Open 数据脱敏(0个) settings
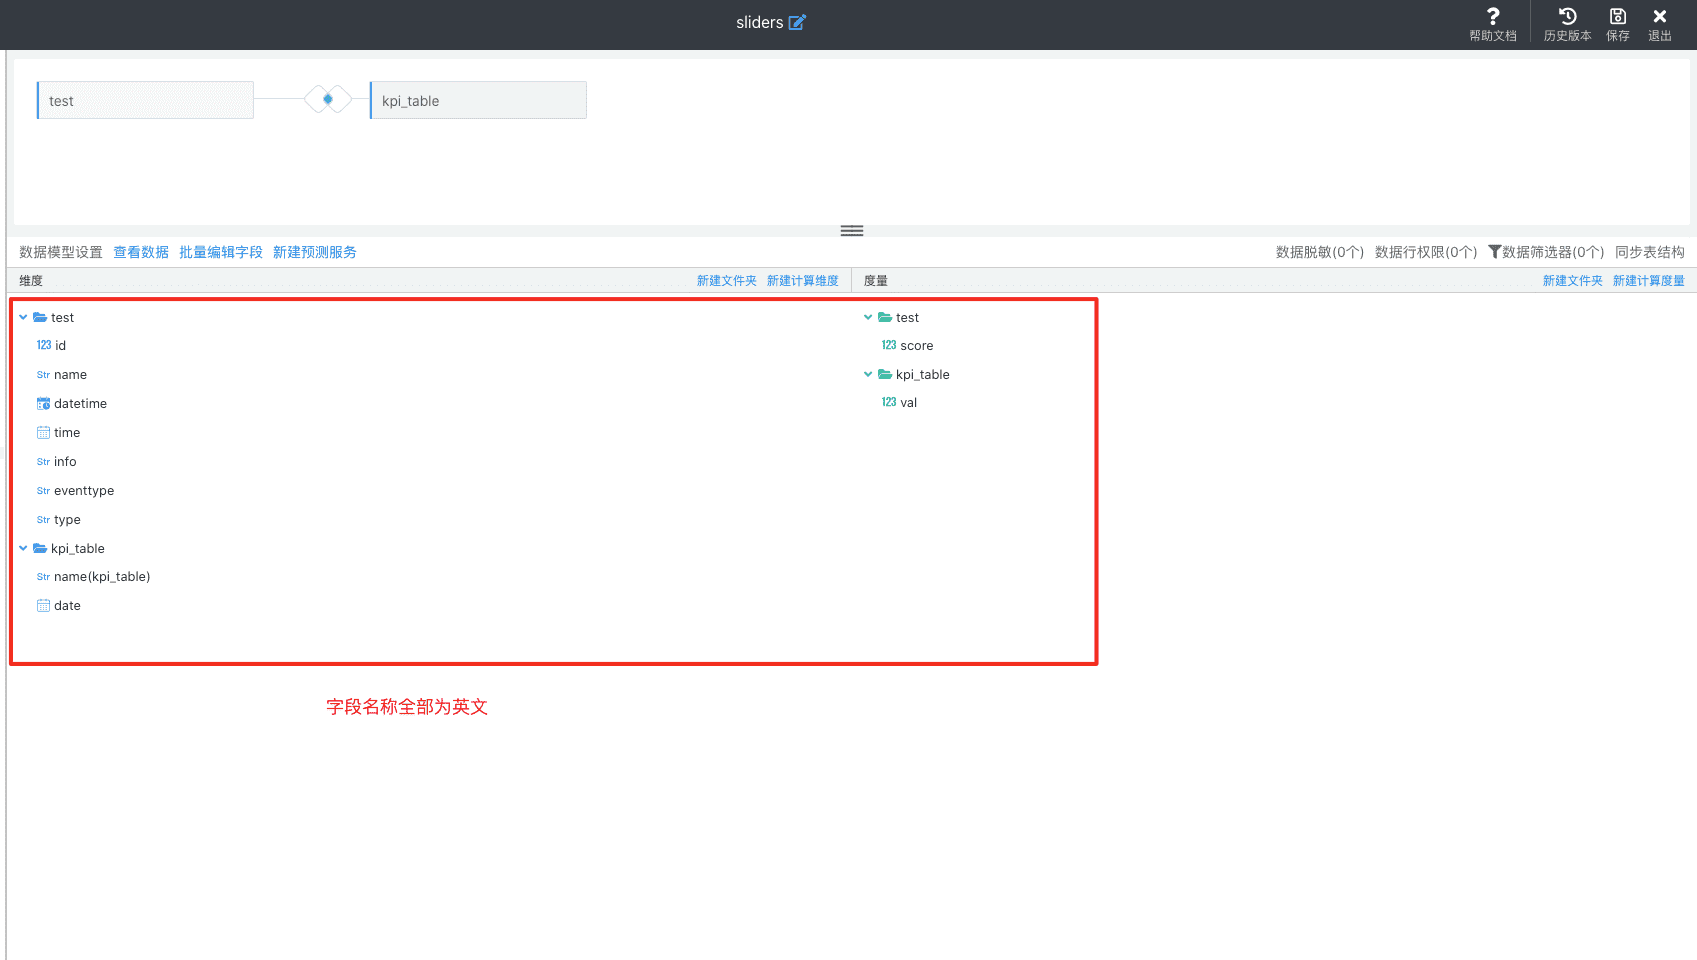Screen dimensions: 1697x960 (x=1320, y=252)
